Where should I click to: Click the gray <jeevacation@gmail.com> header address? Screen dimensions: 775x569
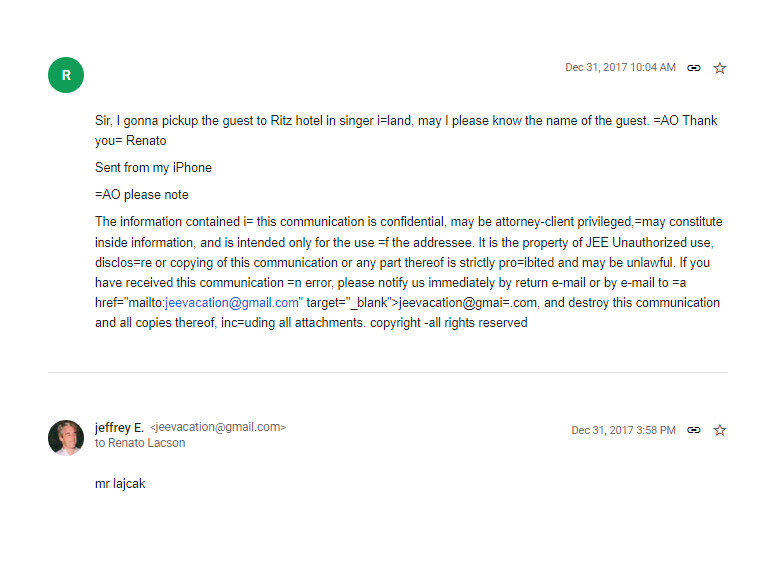(218, 427)
